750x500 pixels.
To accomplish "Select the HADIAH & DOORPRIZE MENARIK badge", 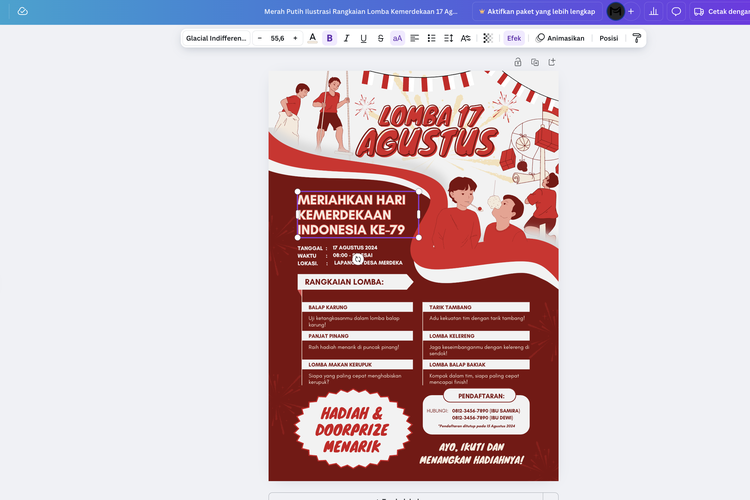I will (352, 430).
